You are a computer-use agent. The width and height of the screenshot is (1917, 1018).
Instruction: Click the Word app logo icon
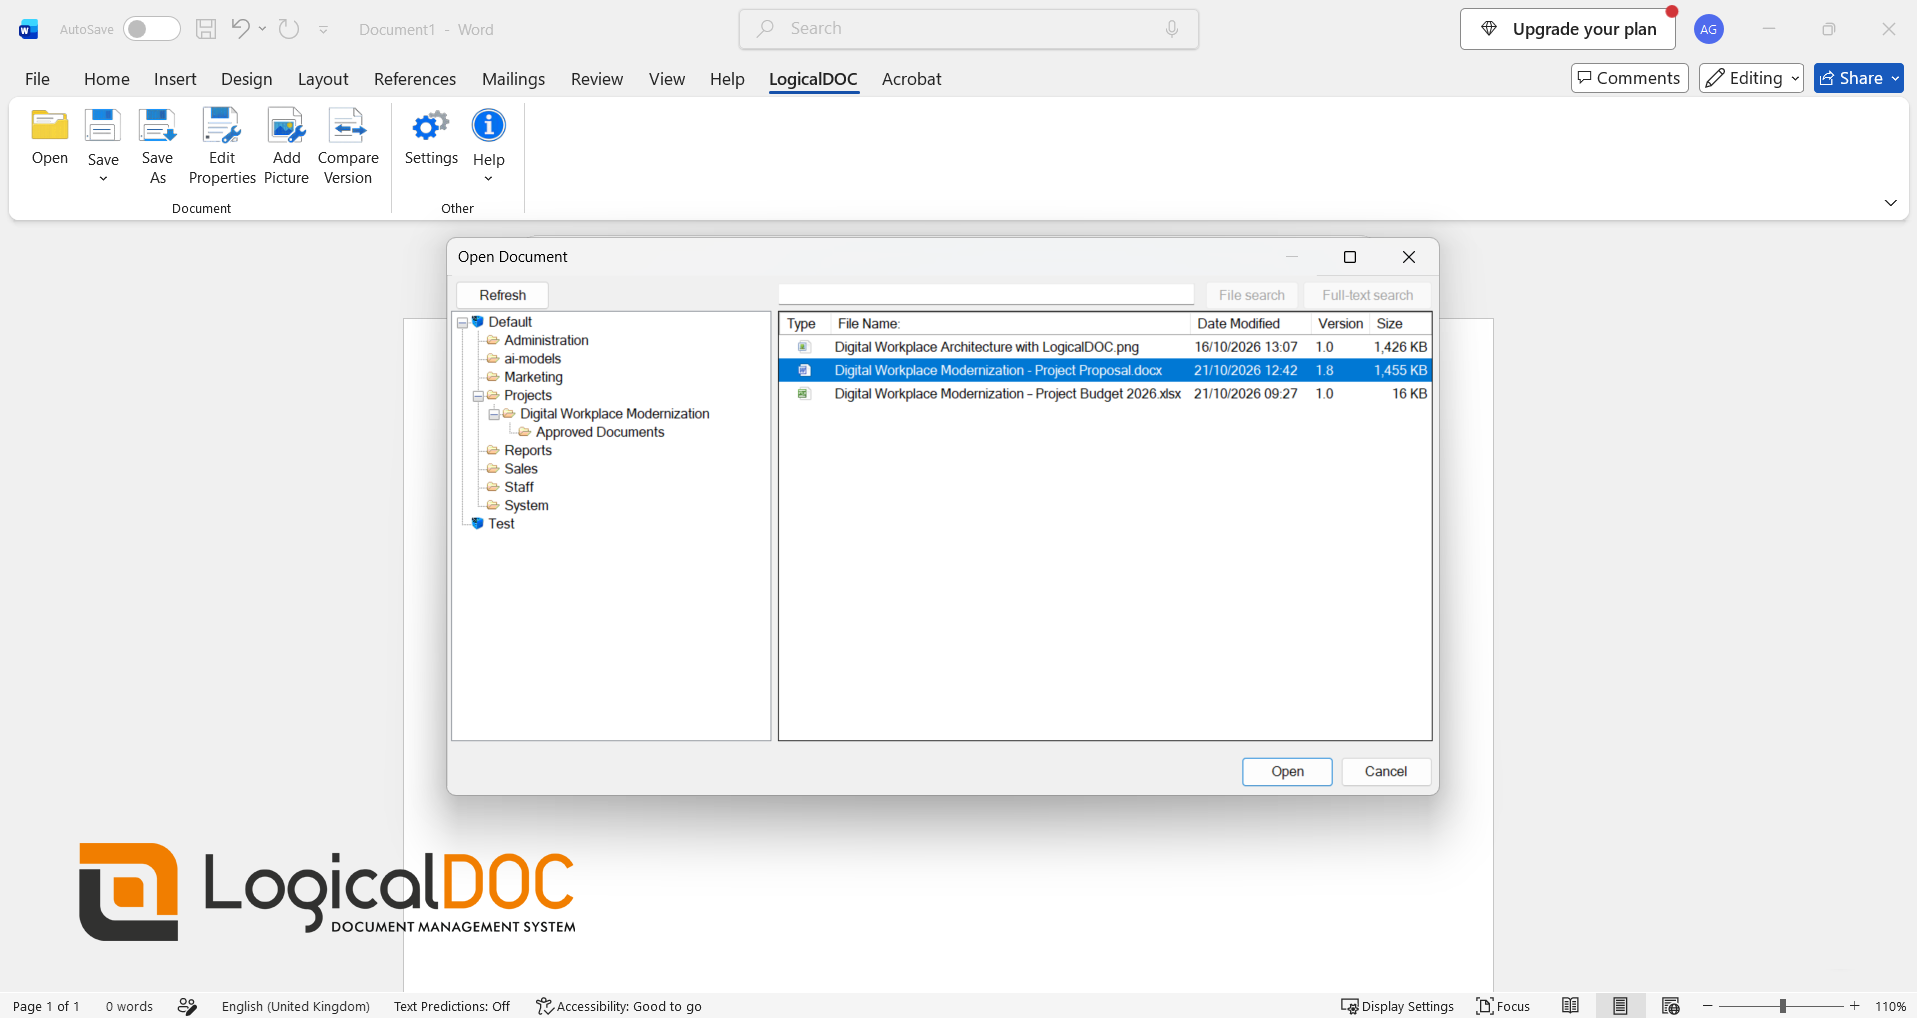pos(28,29)
